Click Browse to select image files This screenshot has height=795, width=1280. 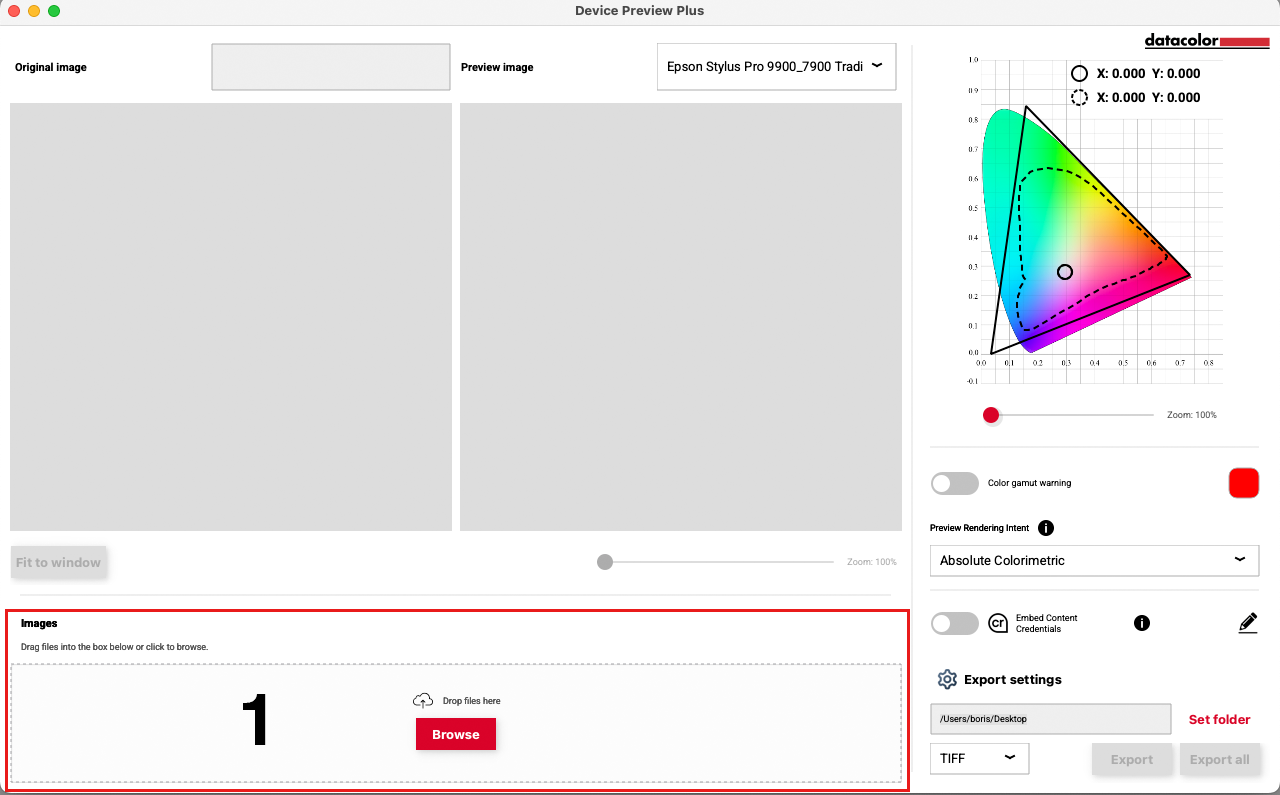point(456,734)
